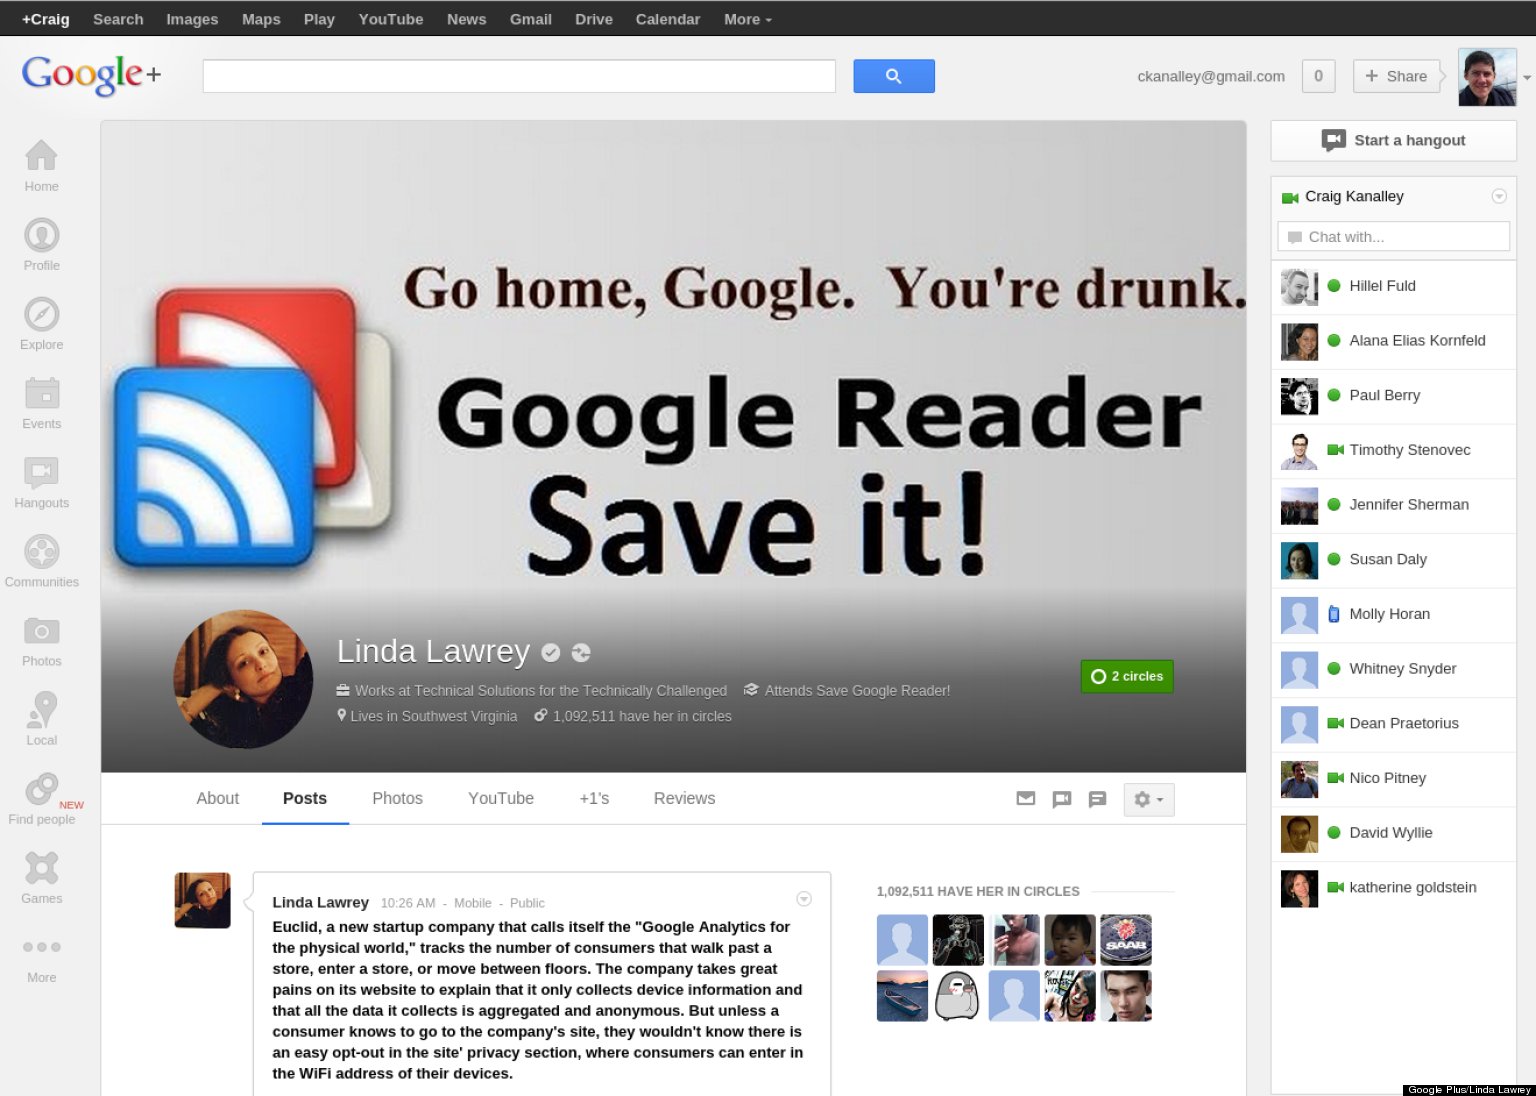The height and width of the screenshot is (1096, 1536).
Task: Open the settings gear dropdown on profile
Action: pos(1148,799)
